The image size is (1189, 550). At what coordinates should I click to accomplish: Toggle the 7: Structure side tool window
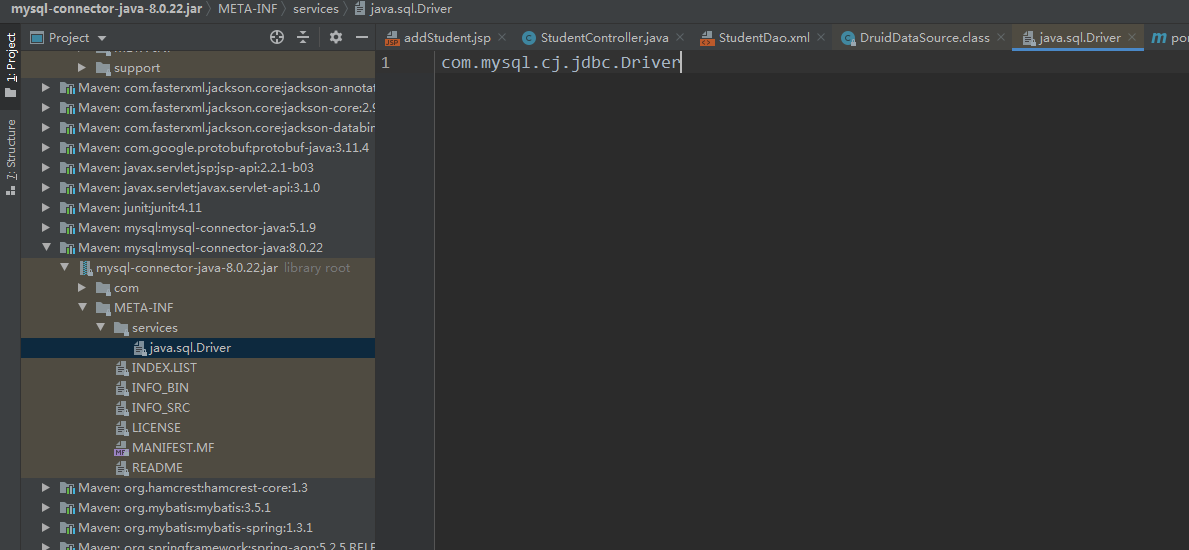11,157
